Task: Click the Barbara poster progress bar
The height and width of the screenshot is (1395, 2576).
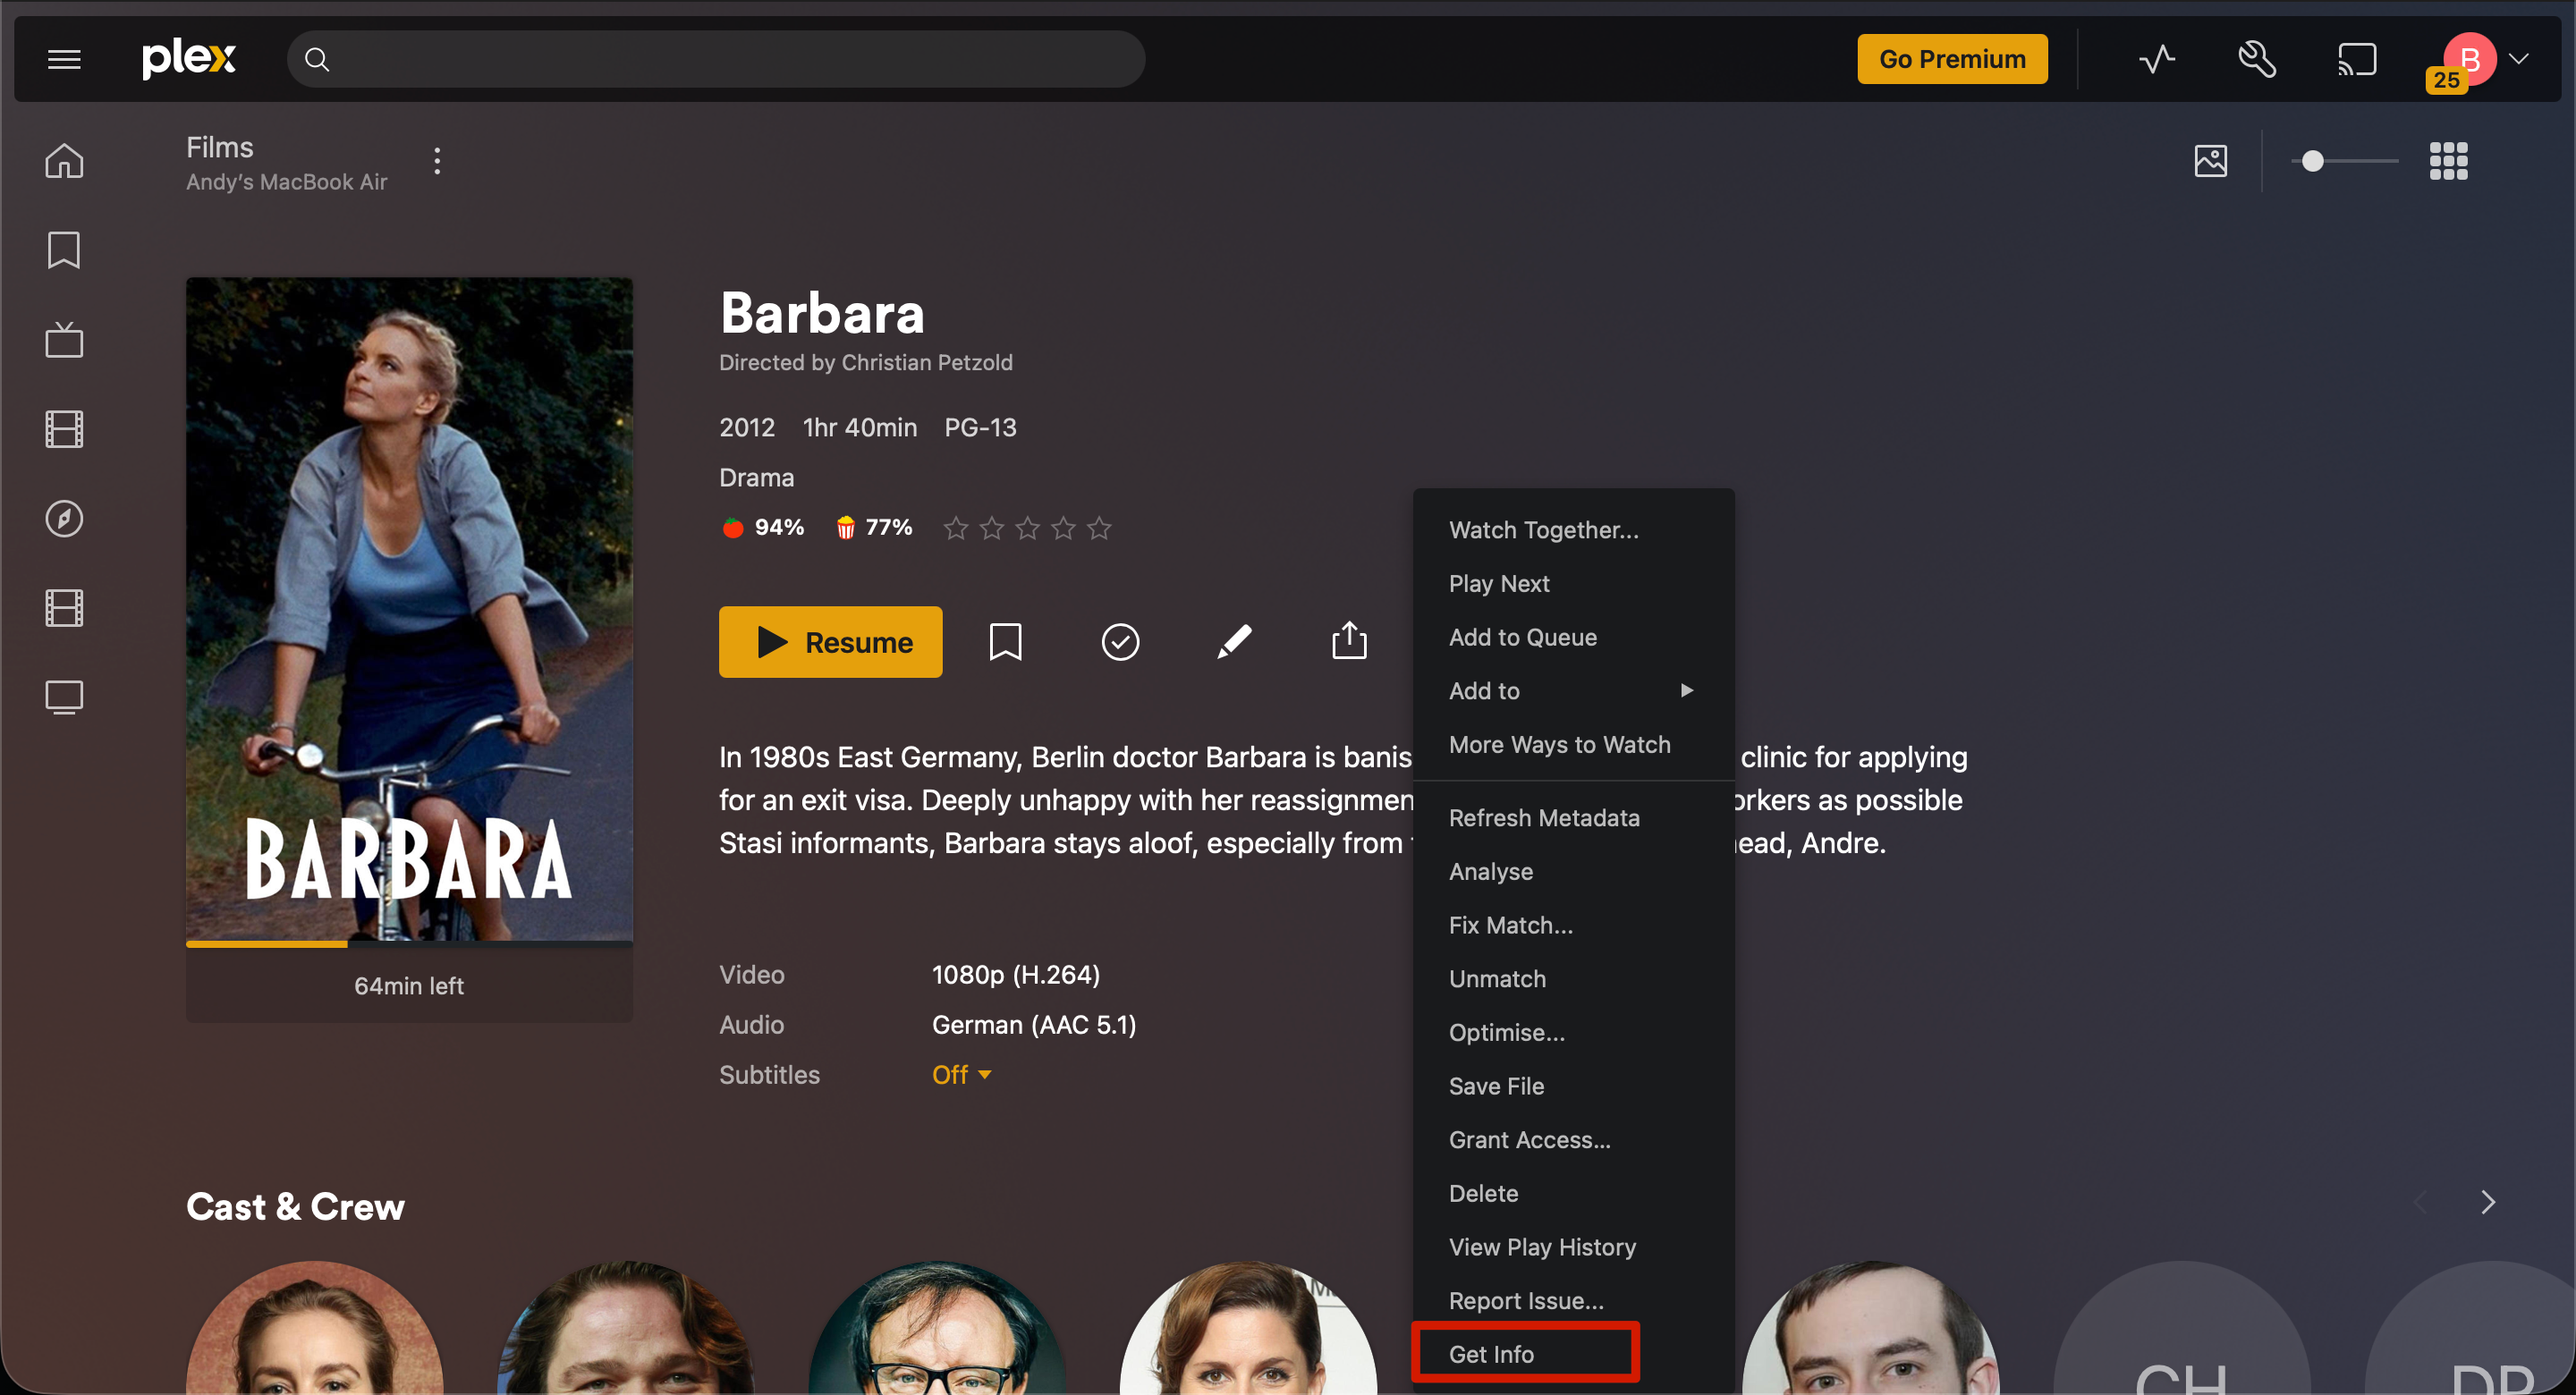Action: click(409, 944)
